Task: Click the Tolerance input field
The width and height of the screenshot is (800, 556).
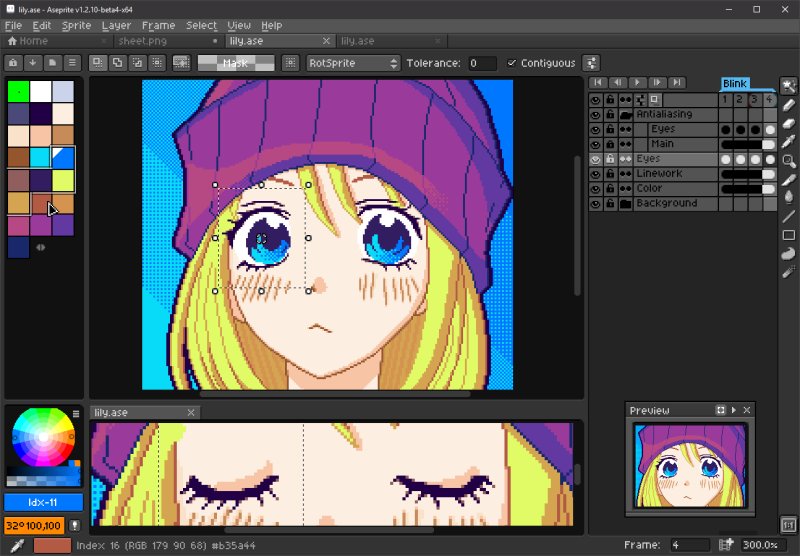Action: [x=481, y=63]
